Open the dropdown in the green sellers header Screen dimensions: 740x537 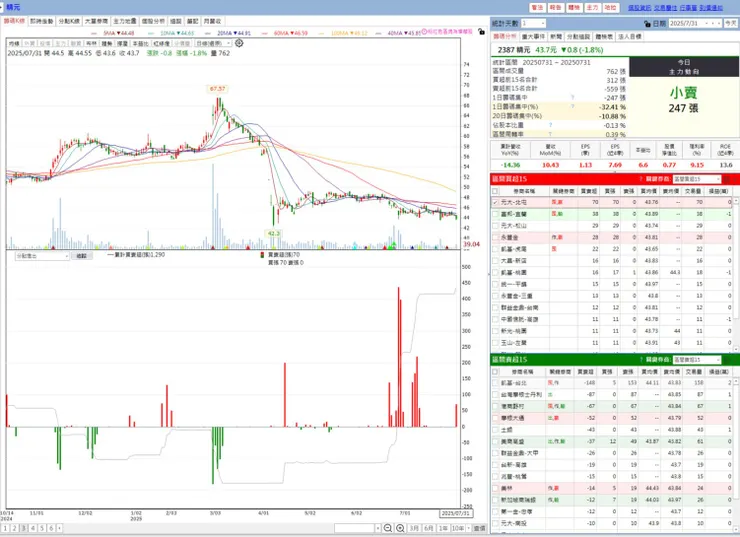[697, 360]
